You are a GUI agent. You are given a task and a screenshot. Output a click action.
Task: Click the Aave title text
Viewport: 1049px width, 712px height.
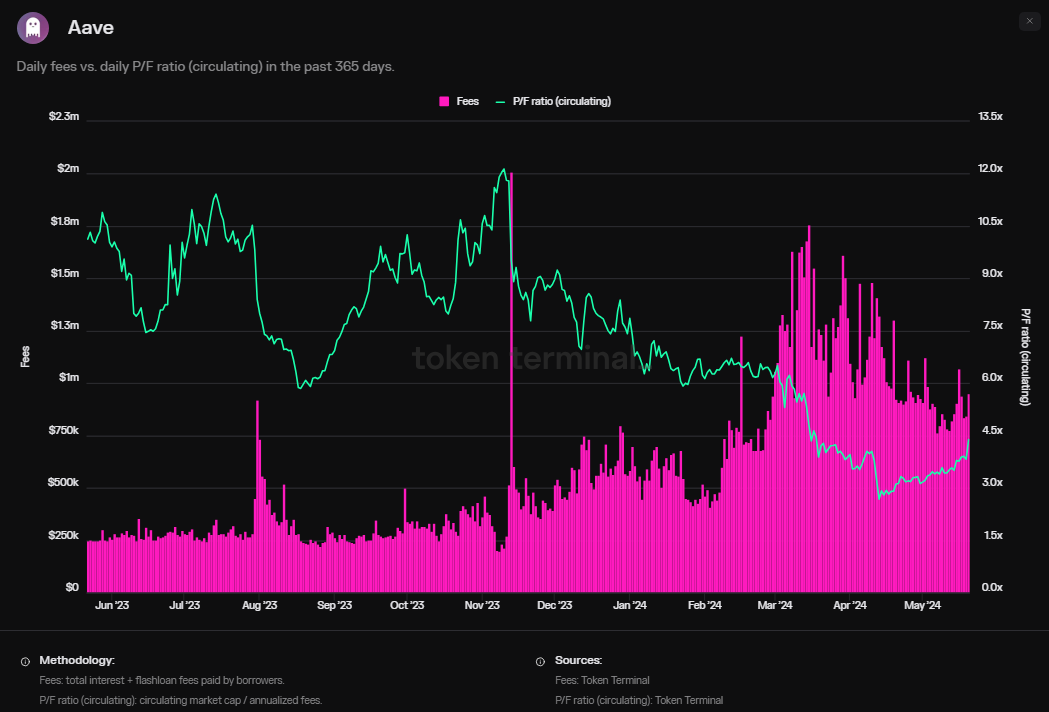click(x=91, y=27)
